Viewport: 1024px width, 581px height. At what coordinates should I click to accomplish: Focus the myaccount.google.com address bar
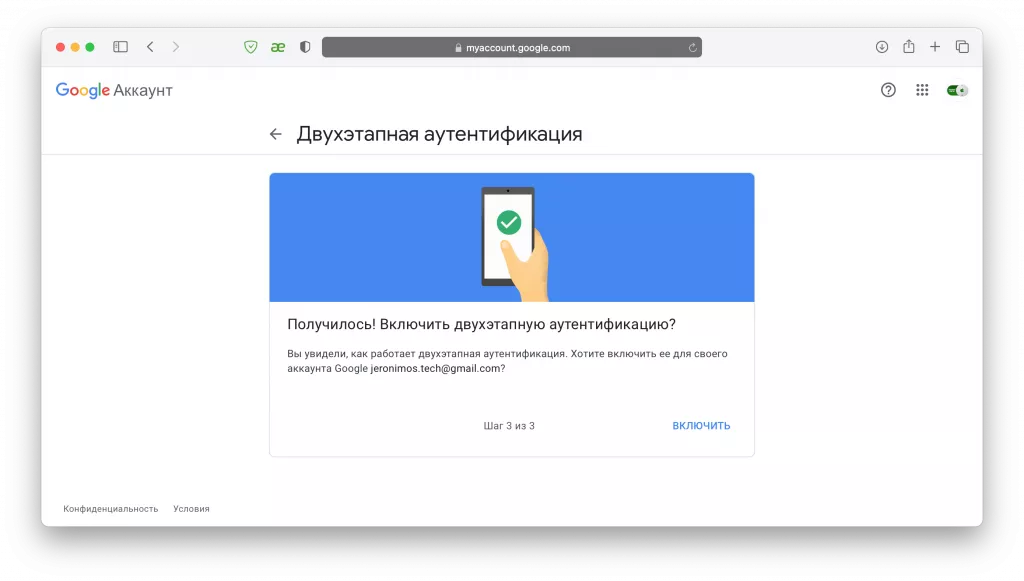(511, 47)
